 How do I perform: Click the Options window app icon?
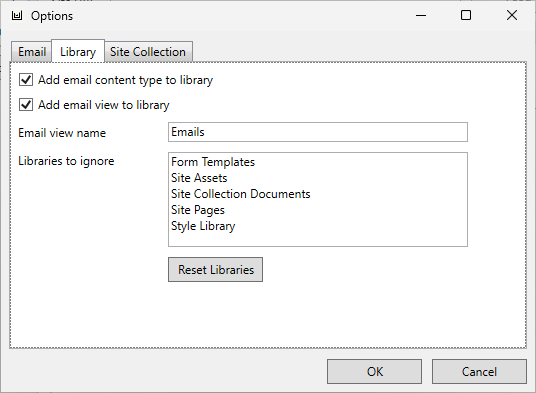[17, 16]
